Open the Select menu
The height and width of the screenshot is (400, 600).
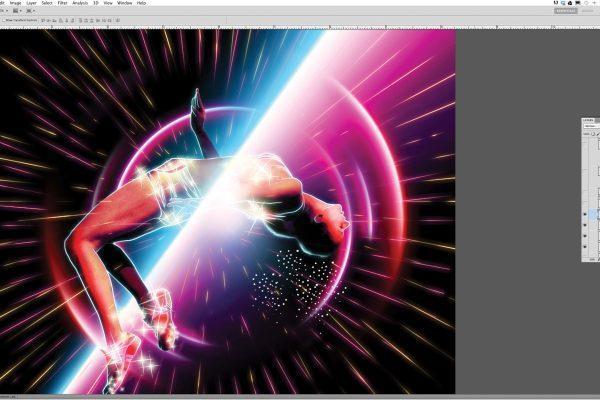pyautogui.click(x=47, y=3)
